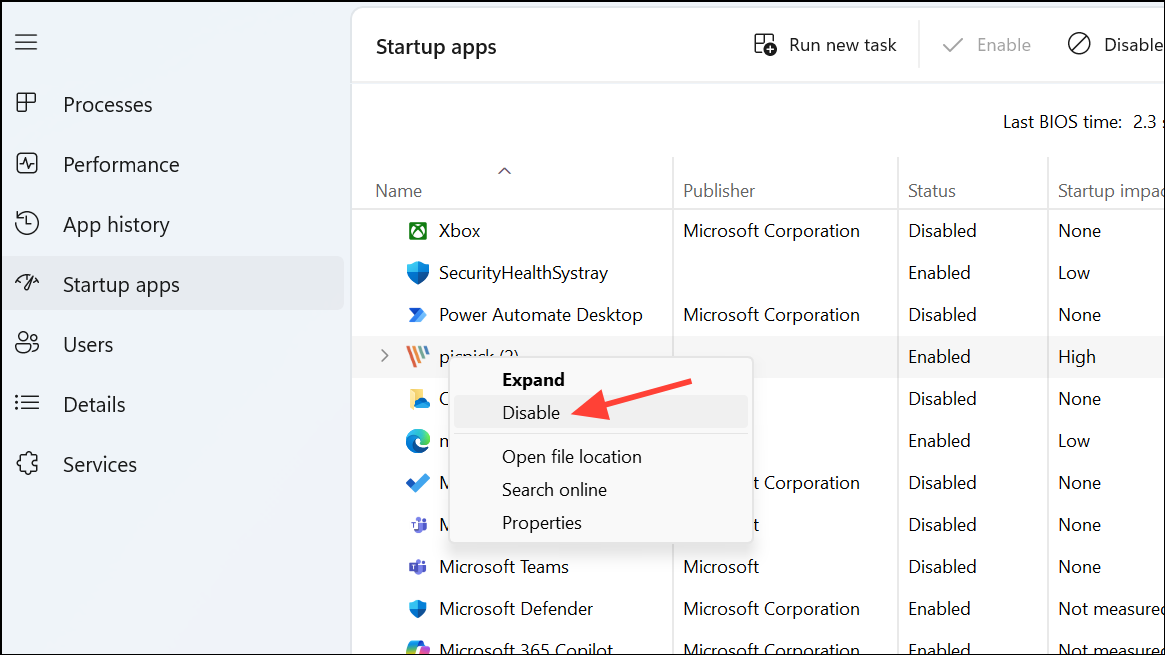
Task: Click the Microsoft Teams entry icon
Action: point(418,566)
